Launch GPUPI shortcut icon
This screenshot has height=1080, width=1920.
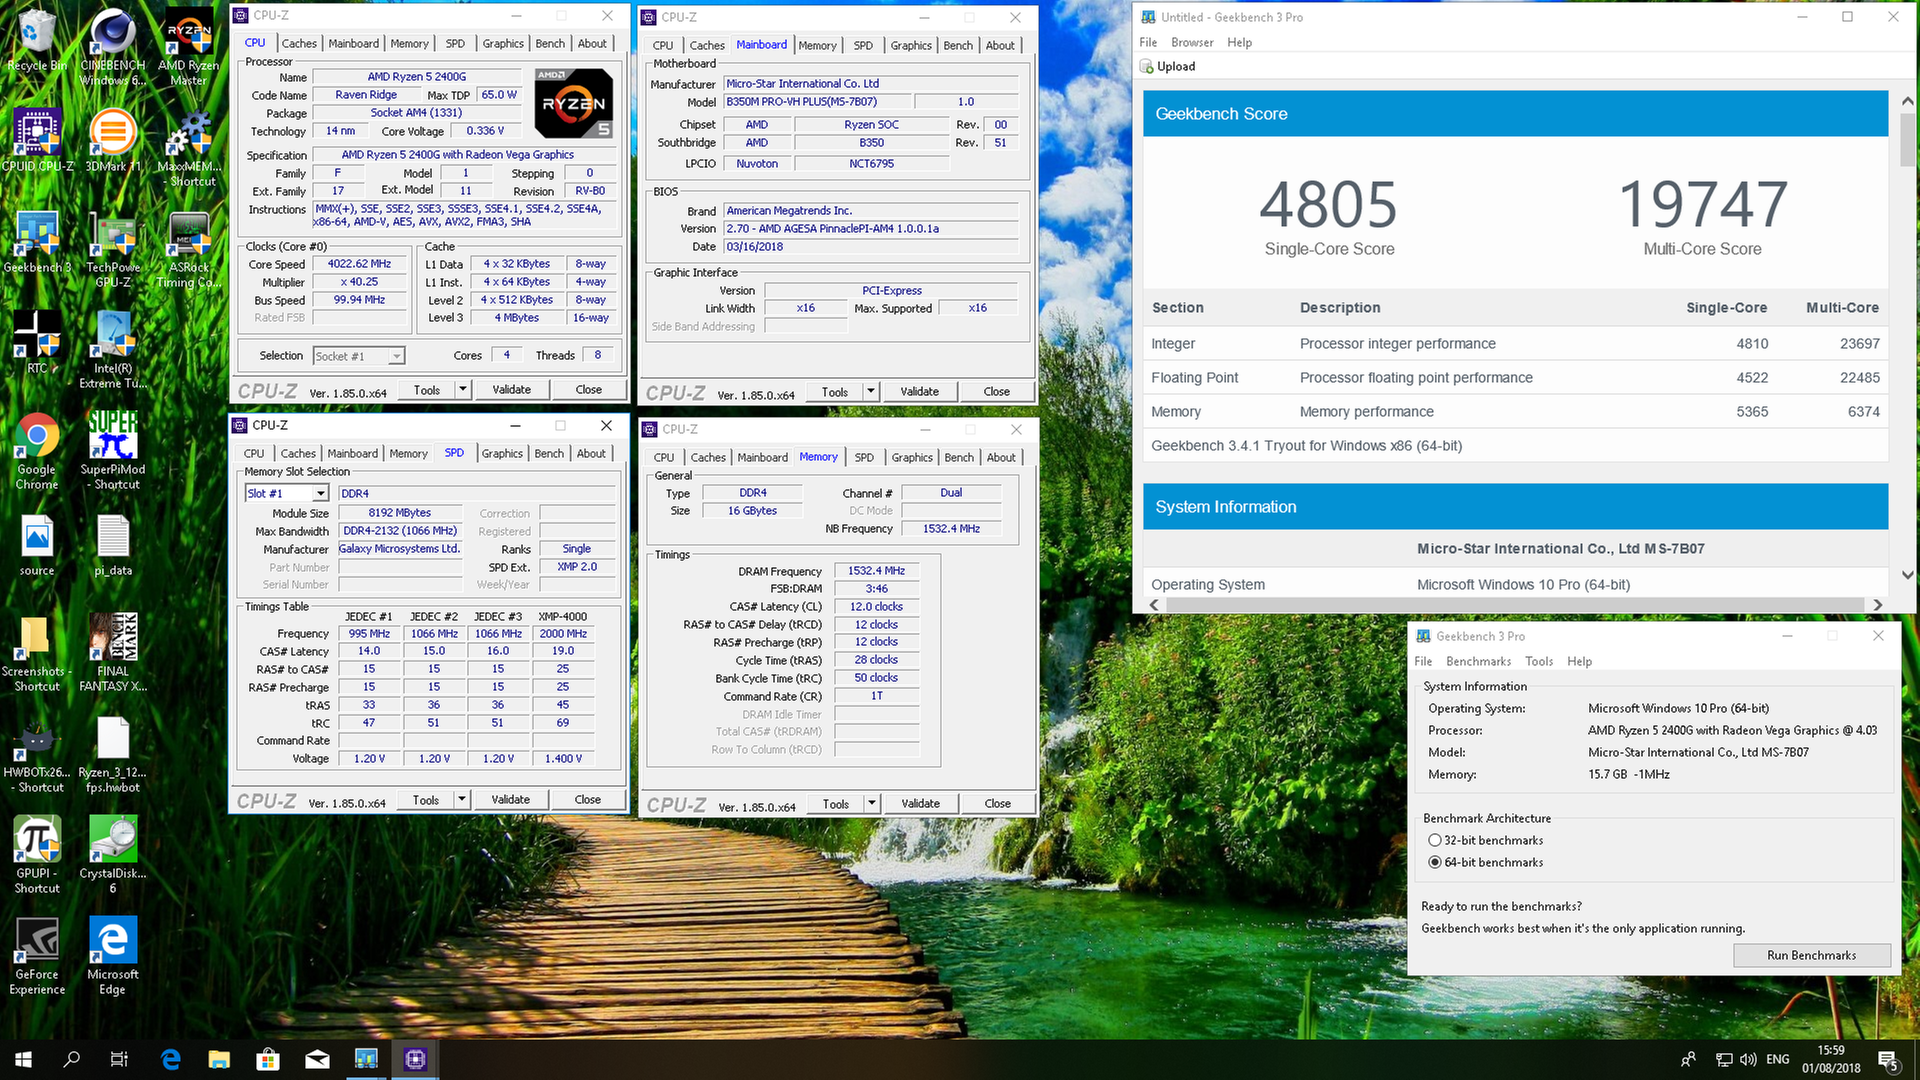(37, 855)
